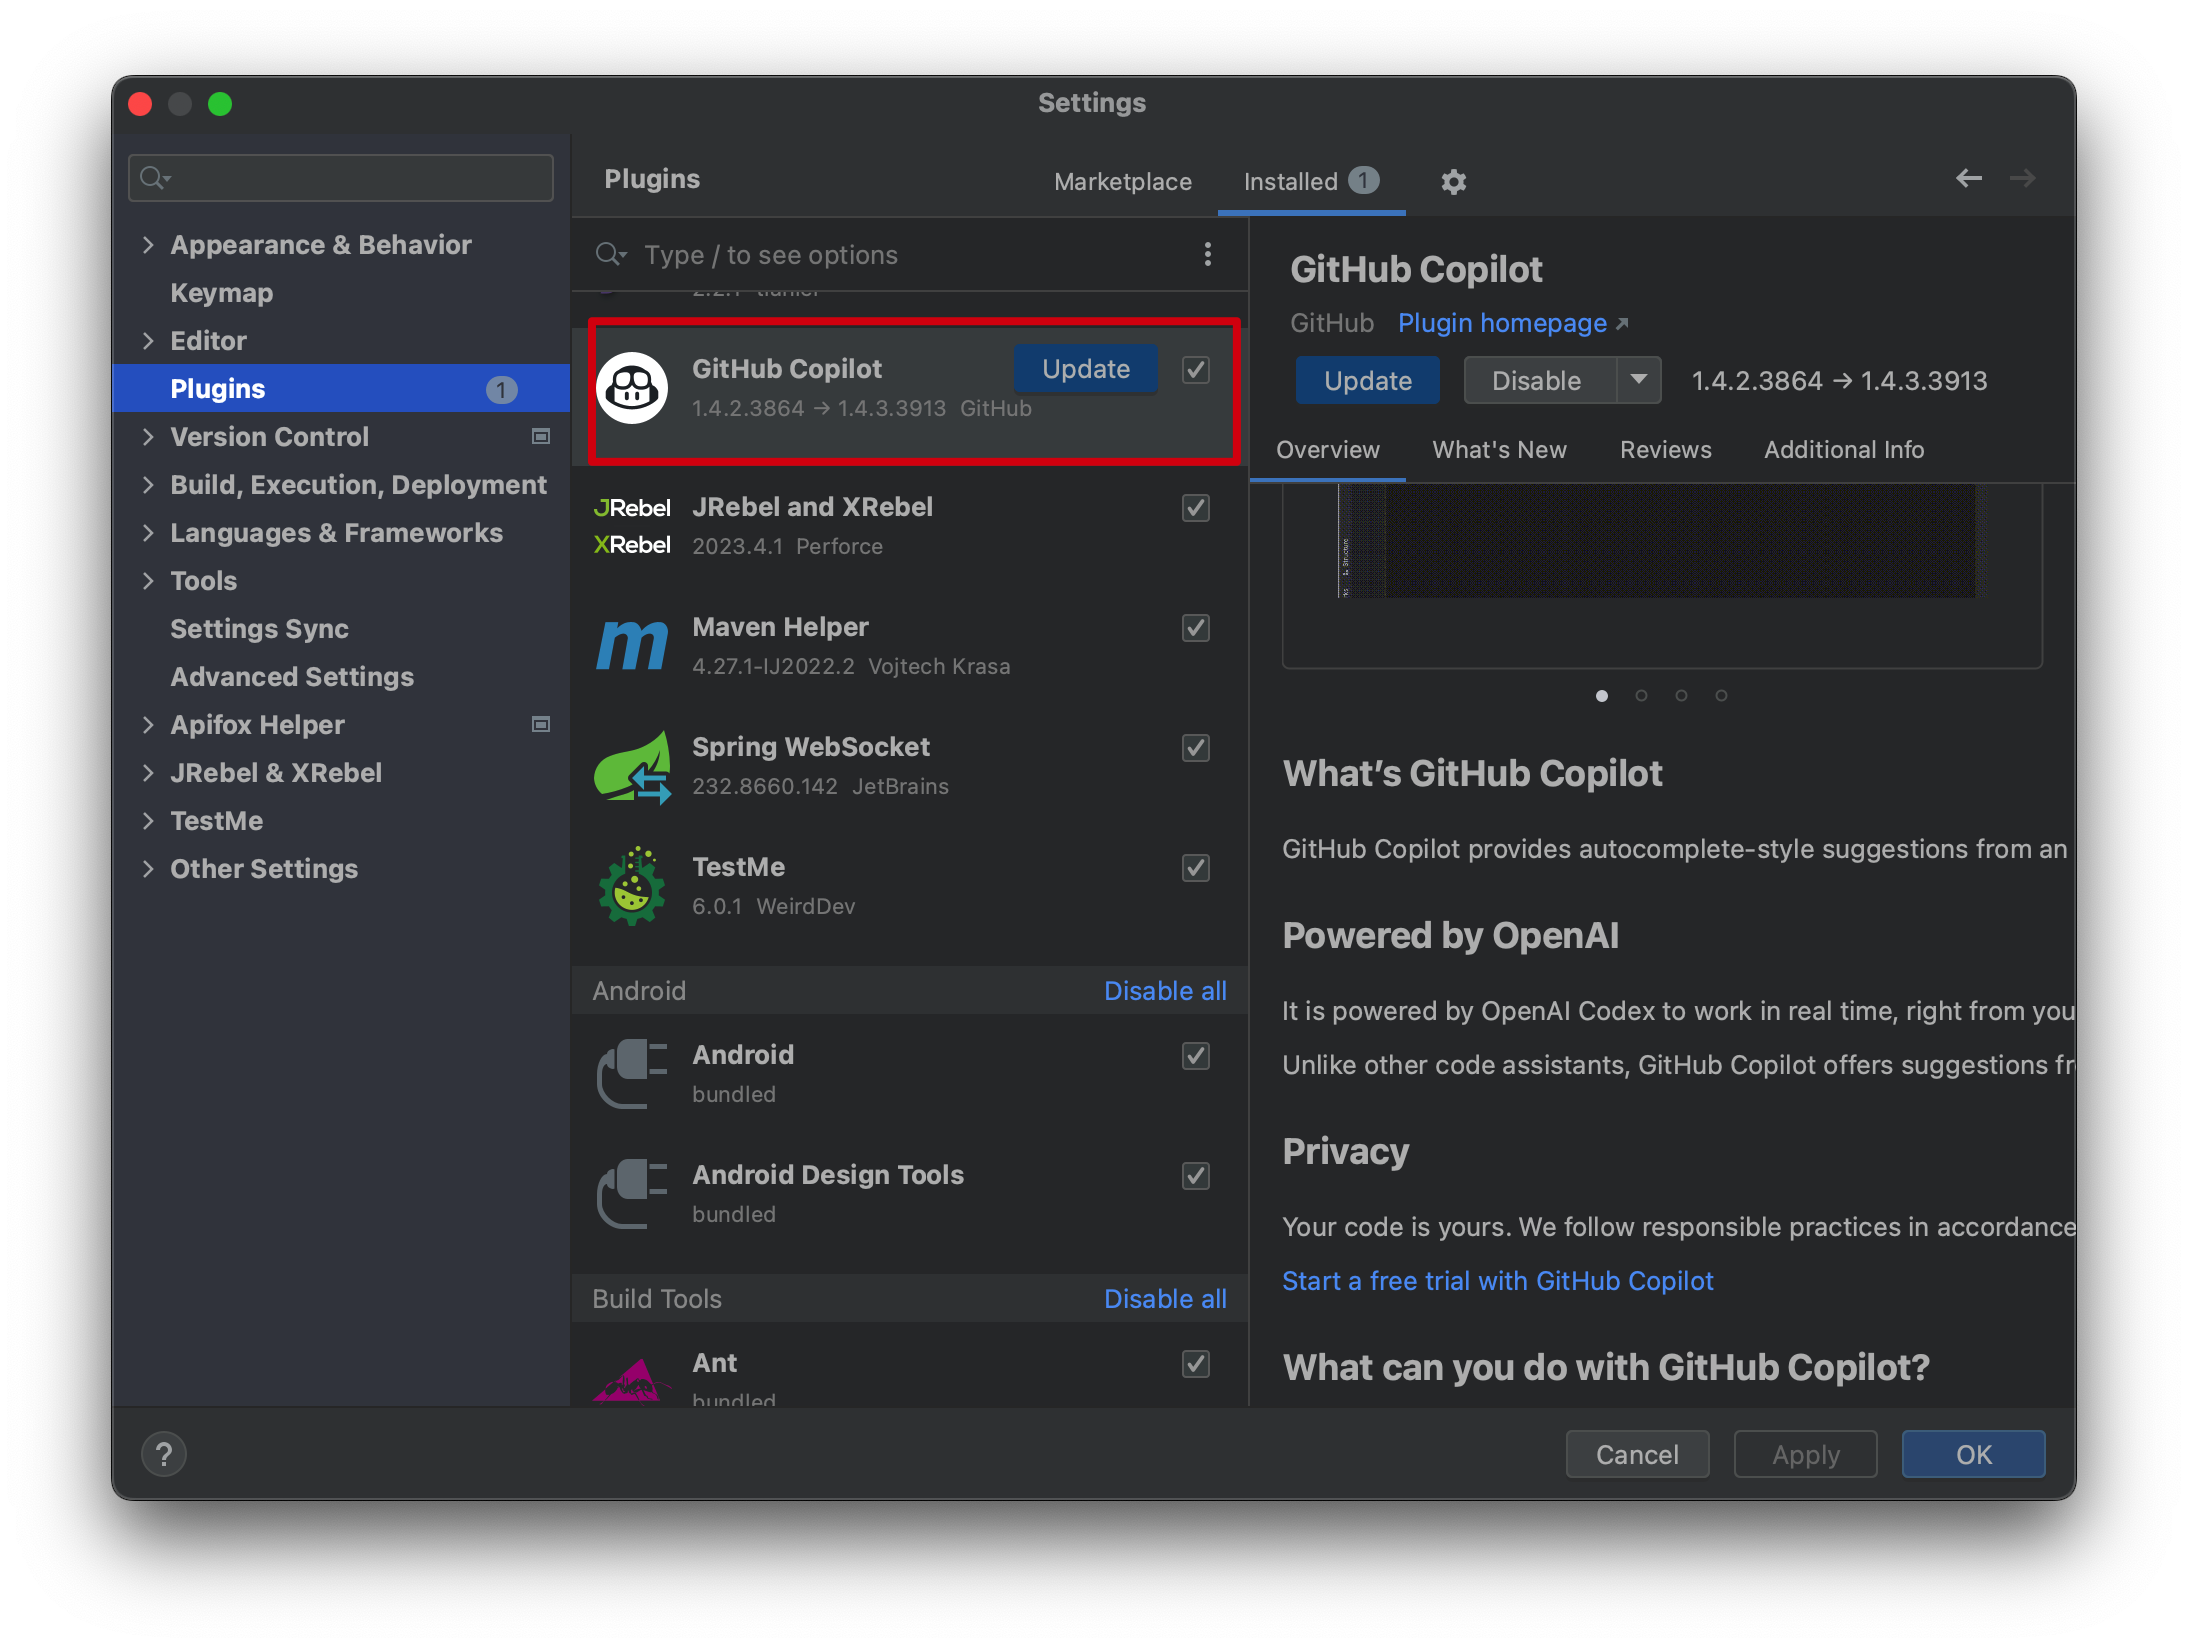Click the Cancel button
The width and height of the screenshot is (2188, 1648).
point(1637,1454)
